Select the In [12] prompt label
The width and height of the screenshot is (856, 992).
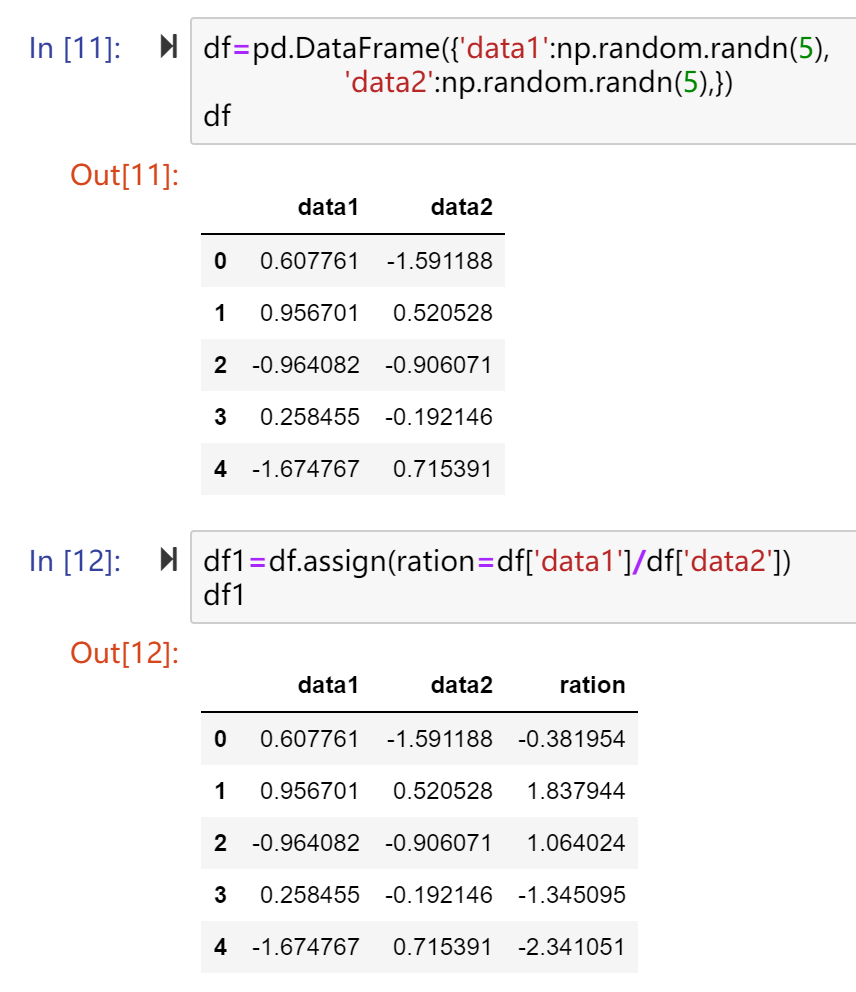pos(75,561)
